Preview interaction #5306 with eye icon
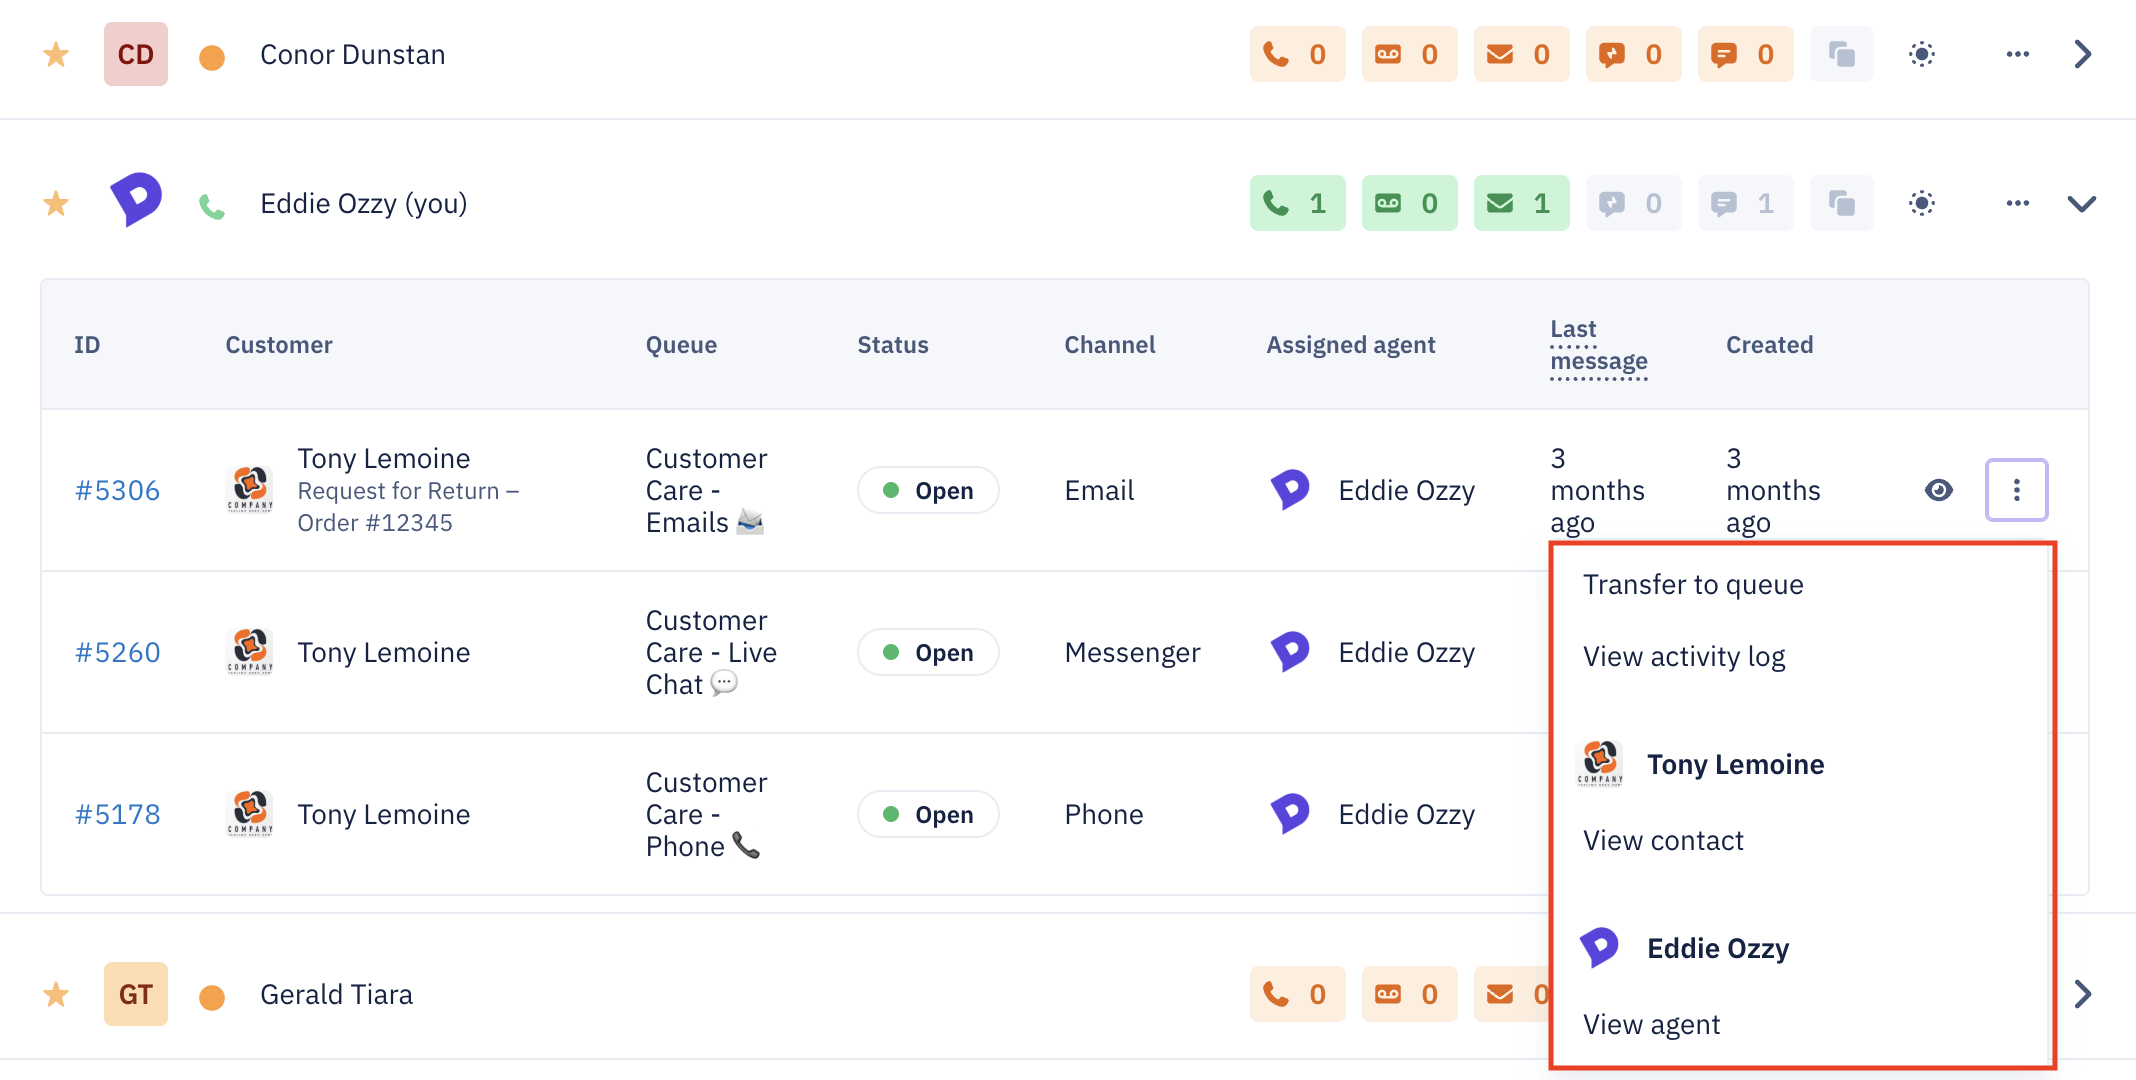 [x=1938, y=490]
